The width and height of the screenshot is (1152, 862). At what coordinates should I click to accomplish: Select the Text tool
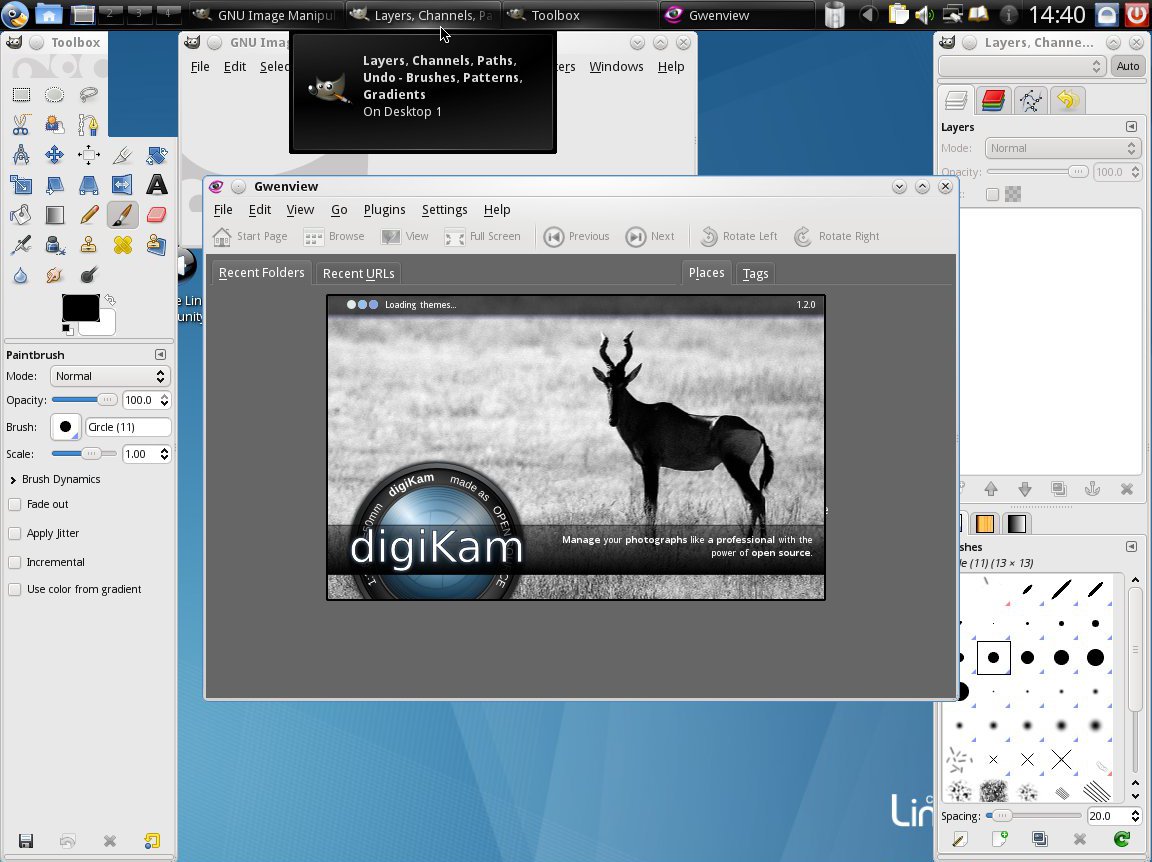[x=156, y=185]
